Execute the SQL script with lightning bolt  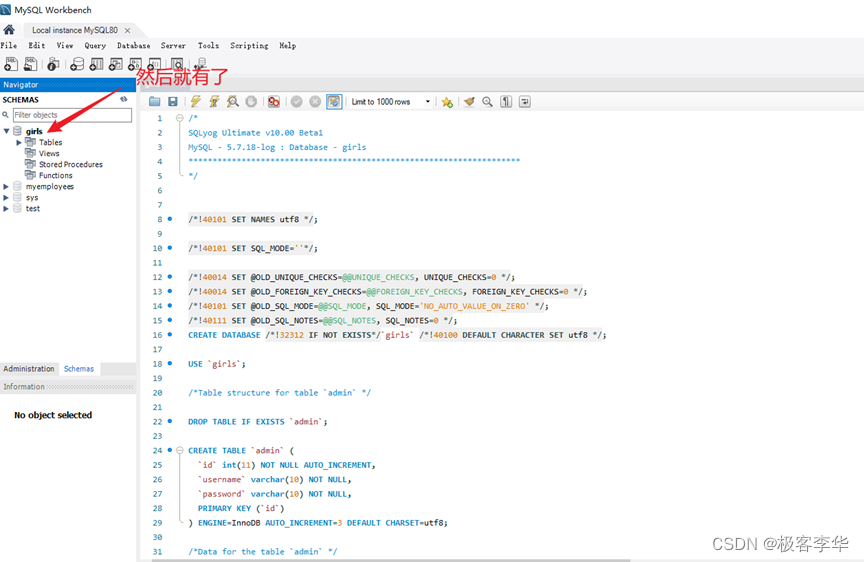pos(196,102)
